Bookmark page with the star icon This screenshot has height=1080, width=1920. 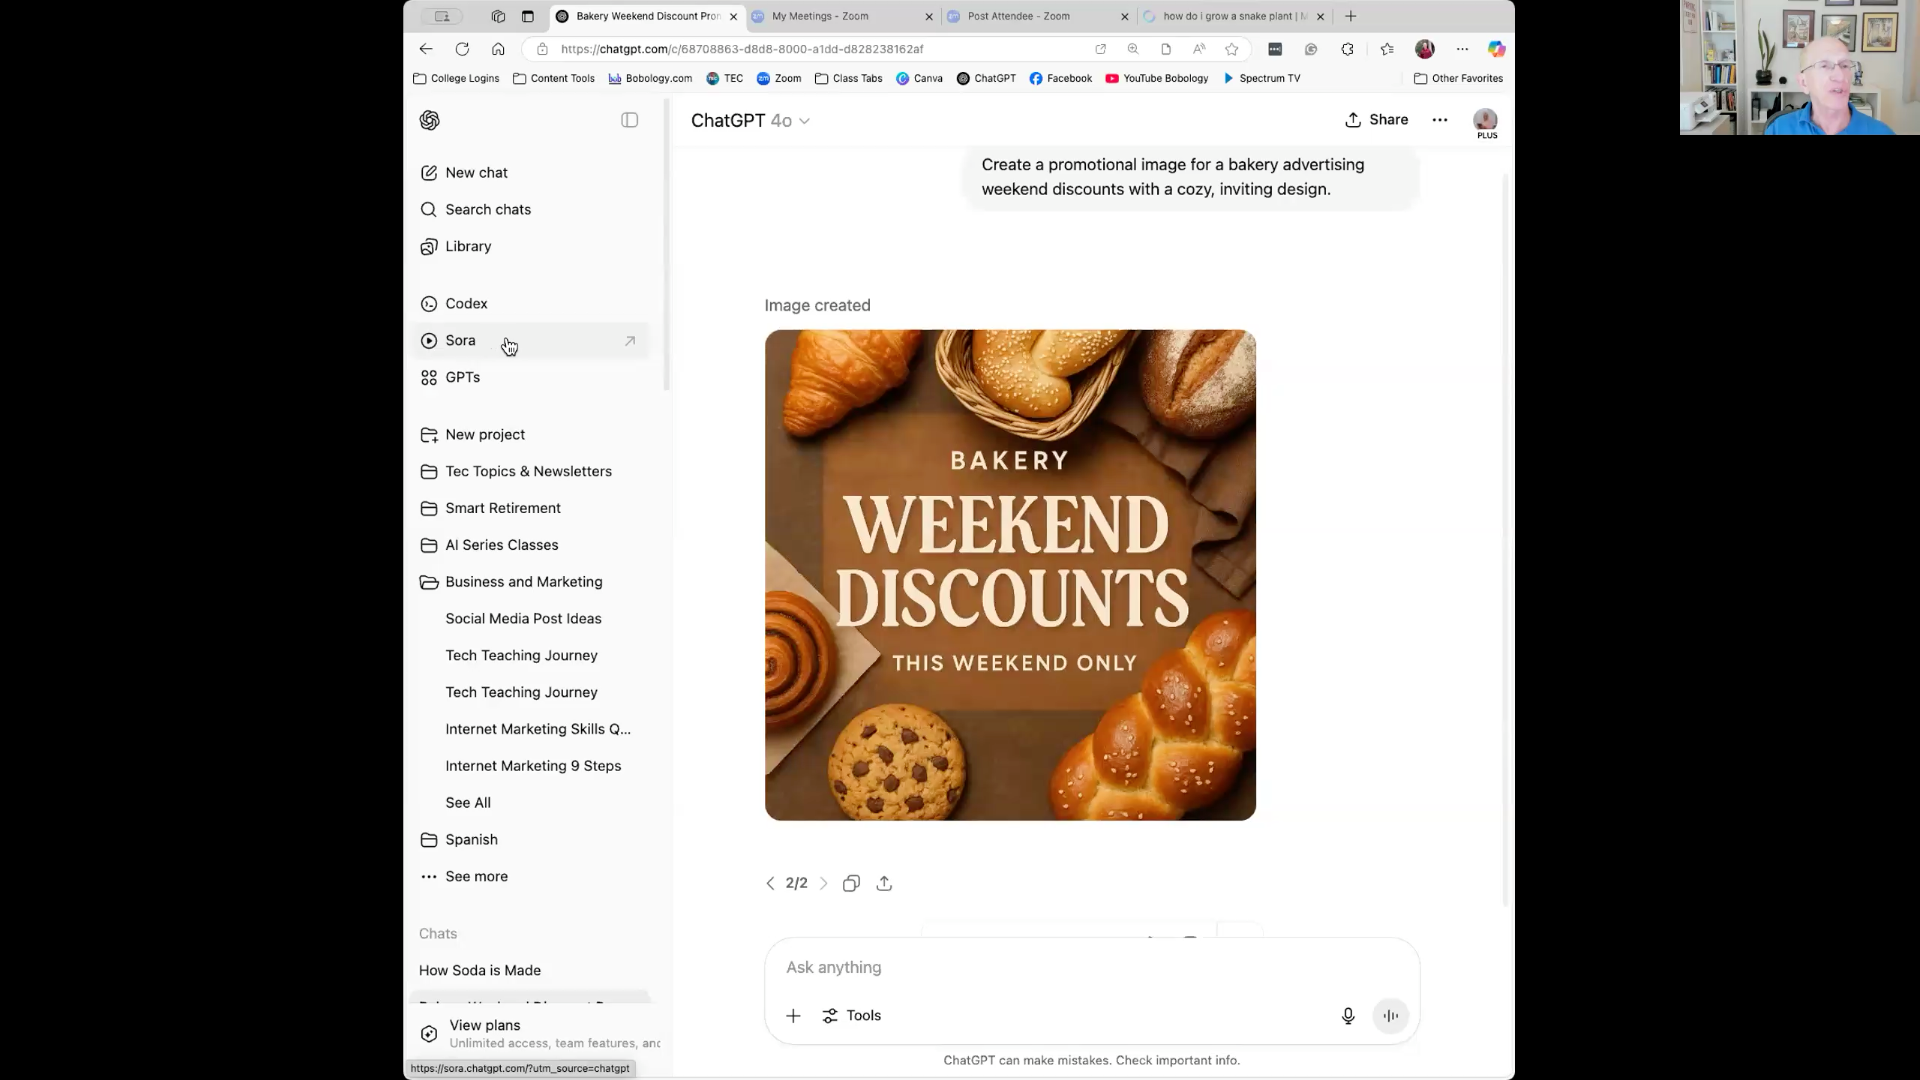1232,49
